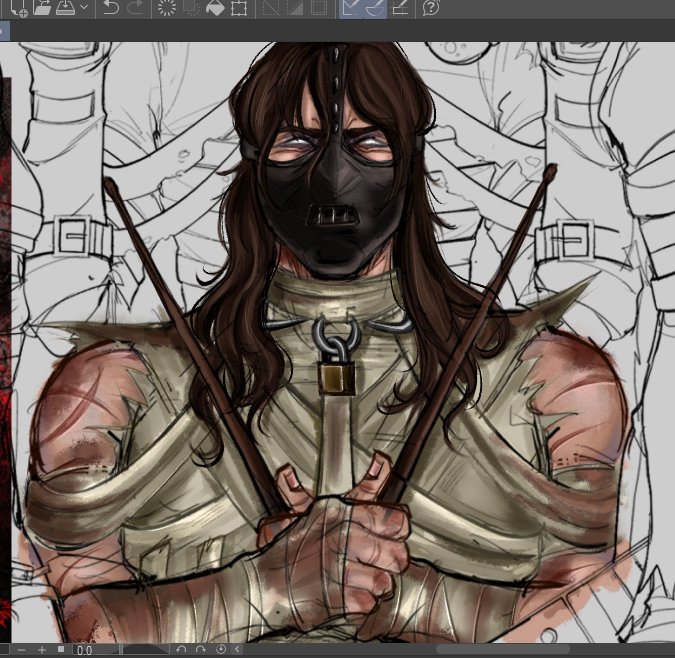675x658 pixels.
Task: Click the fit-to-screen square icon
Action: (61, 649)
